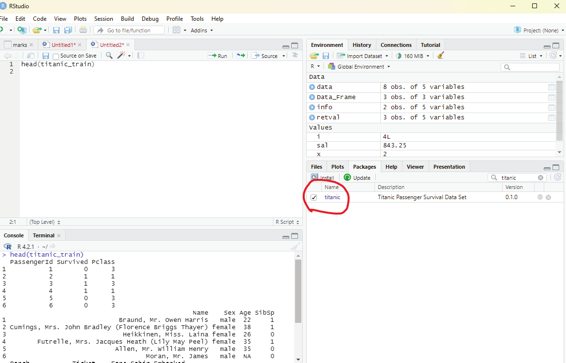Uncheck the titanic package checkbox
566x363 pixels.
[314, 197]
